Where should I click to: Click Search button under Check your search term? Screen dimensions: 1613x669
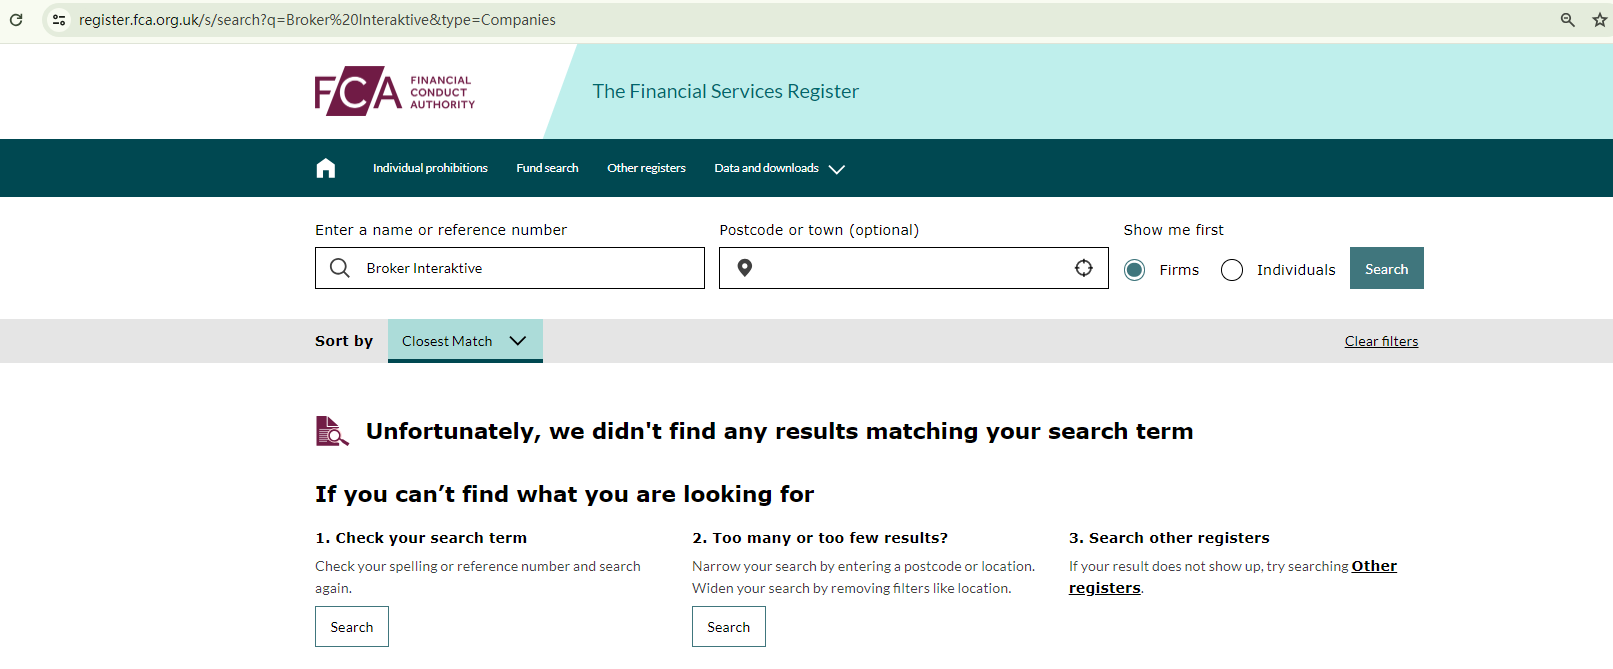point(352,627)
